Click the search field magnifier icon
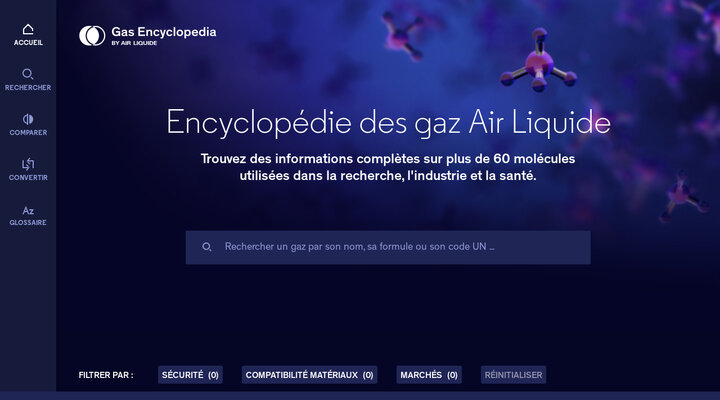The image size is (720, 400). pos(207,247)
